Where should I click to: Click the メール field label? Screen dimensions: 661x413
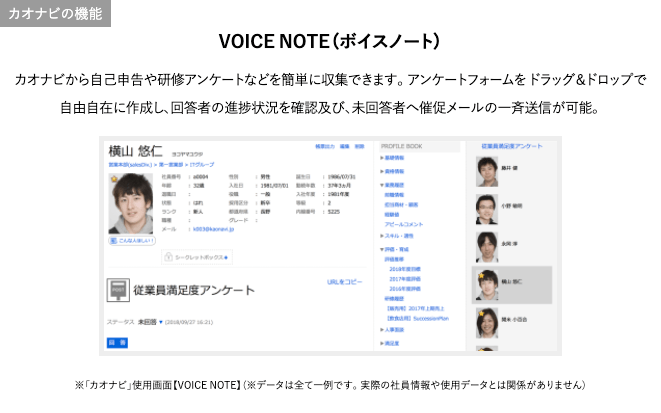pos(169,229)
